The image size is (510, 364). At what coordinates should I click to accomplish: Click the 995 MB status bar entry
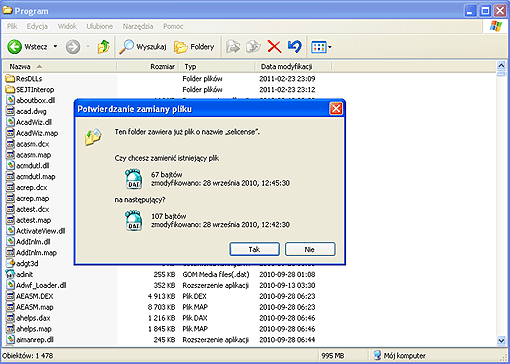point(332,356)
